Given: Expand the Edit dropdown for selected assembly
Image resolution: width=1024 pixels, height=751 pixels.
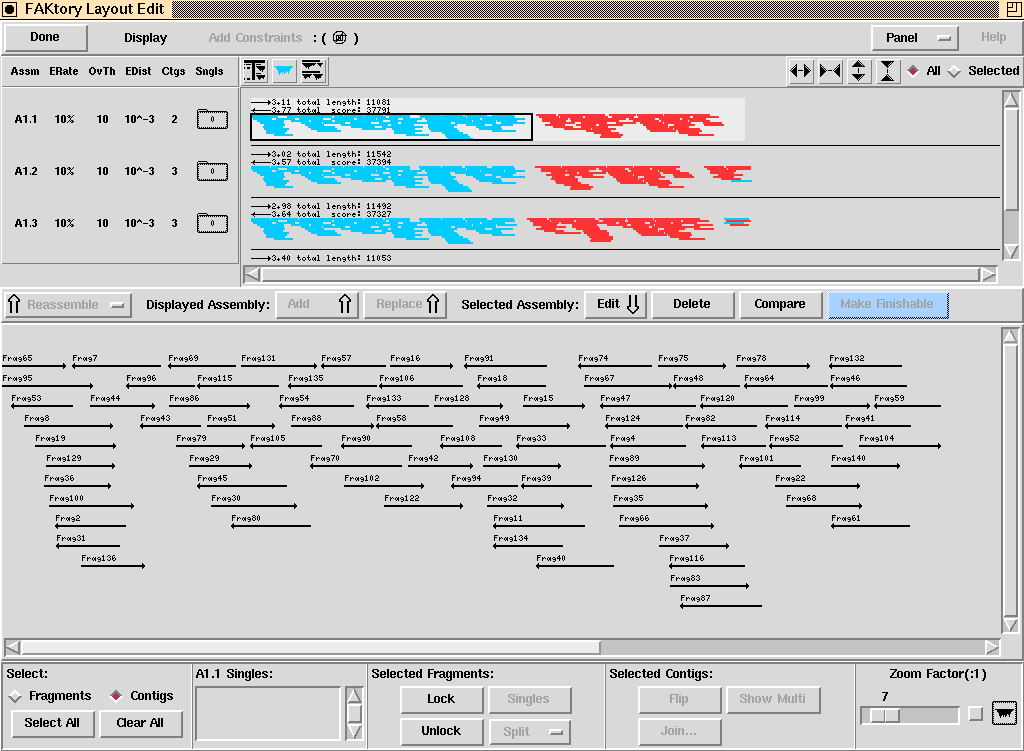Looking at the screenshot, I should point(616,304).
